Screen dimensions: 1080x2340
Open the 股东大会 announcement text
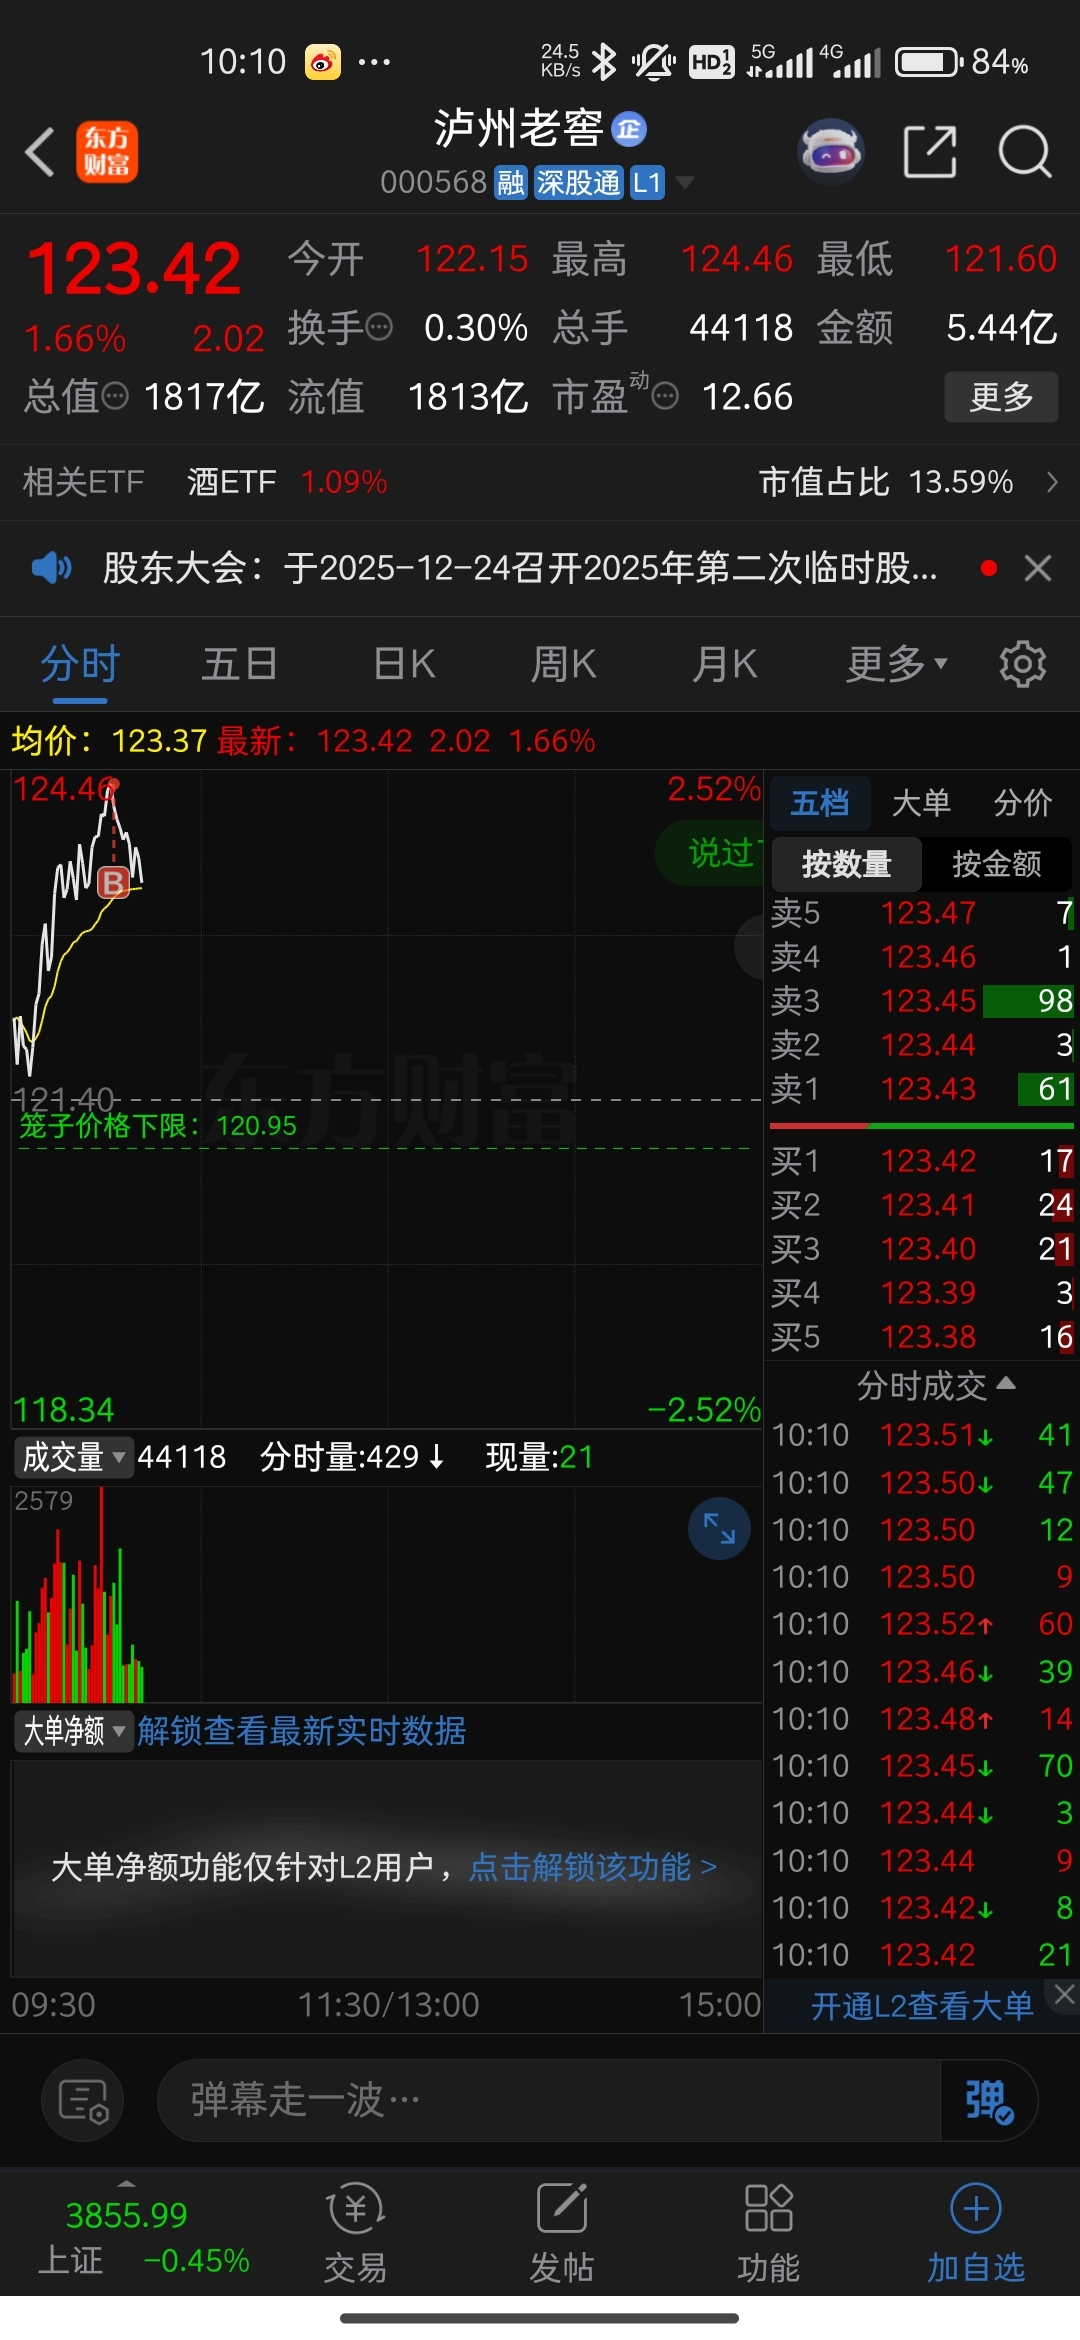tap(520, 568)
